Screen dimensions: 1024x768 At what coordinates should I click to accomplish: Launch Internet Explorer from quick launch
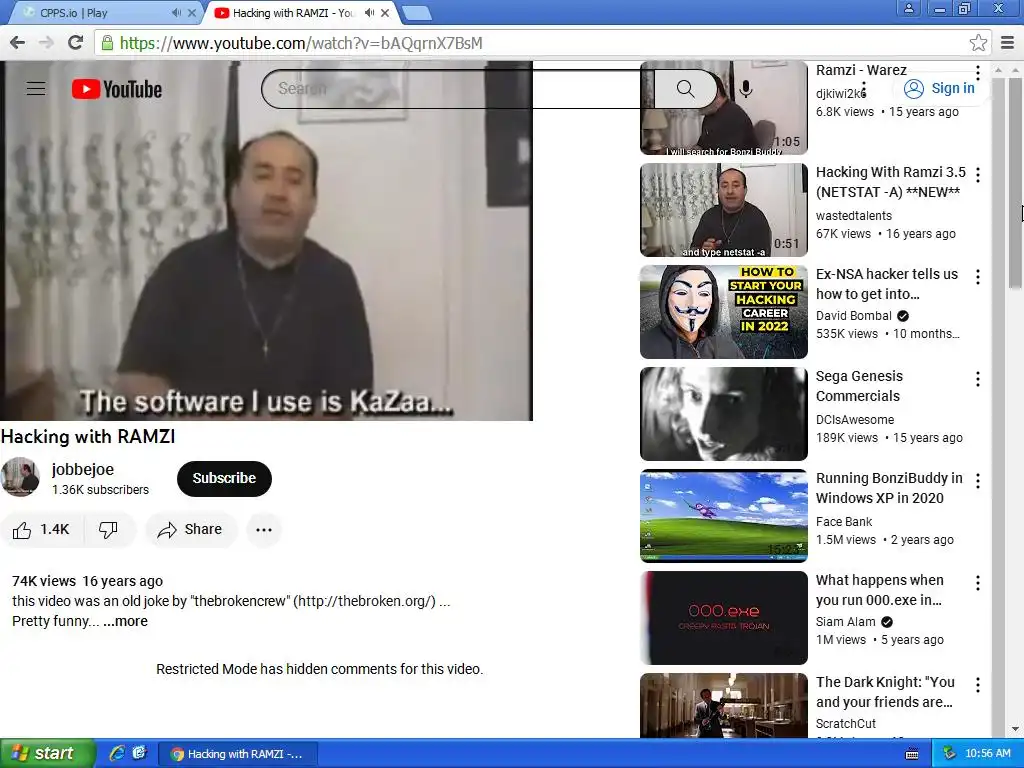tap(117, 753)
